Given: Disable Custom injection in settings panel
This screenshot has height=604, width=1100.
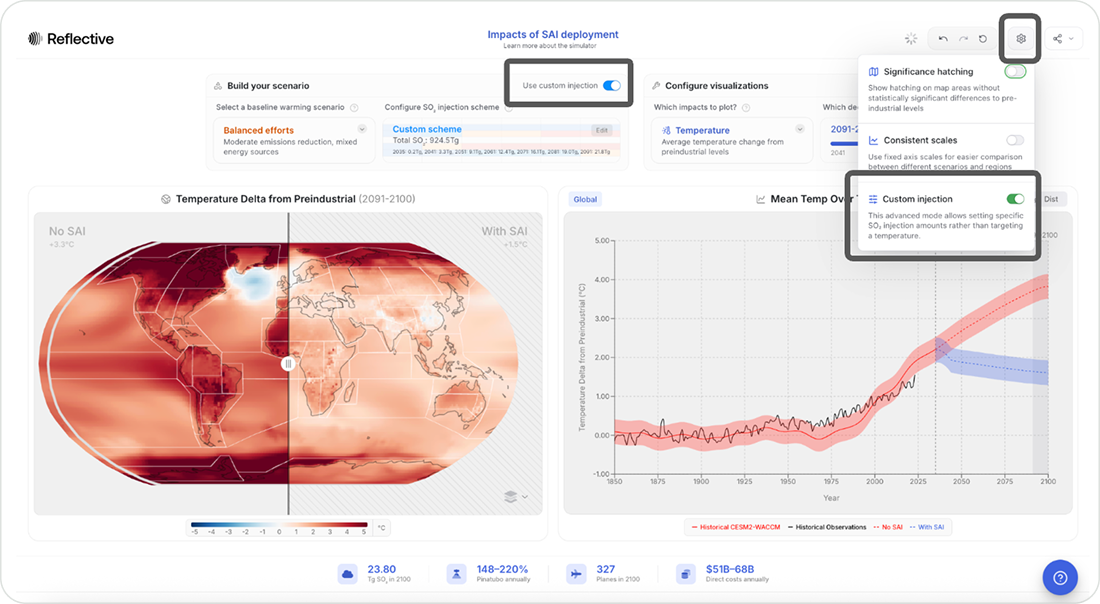Looking at the screenshot, I should click(1015, 199).
